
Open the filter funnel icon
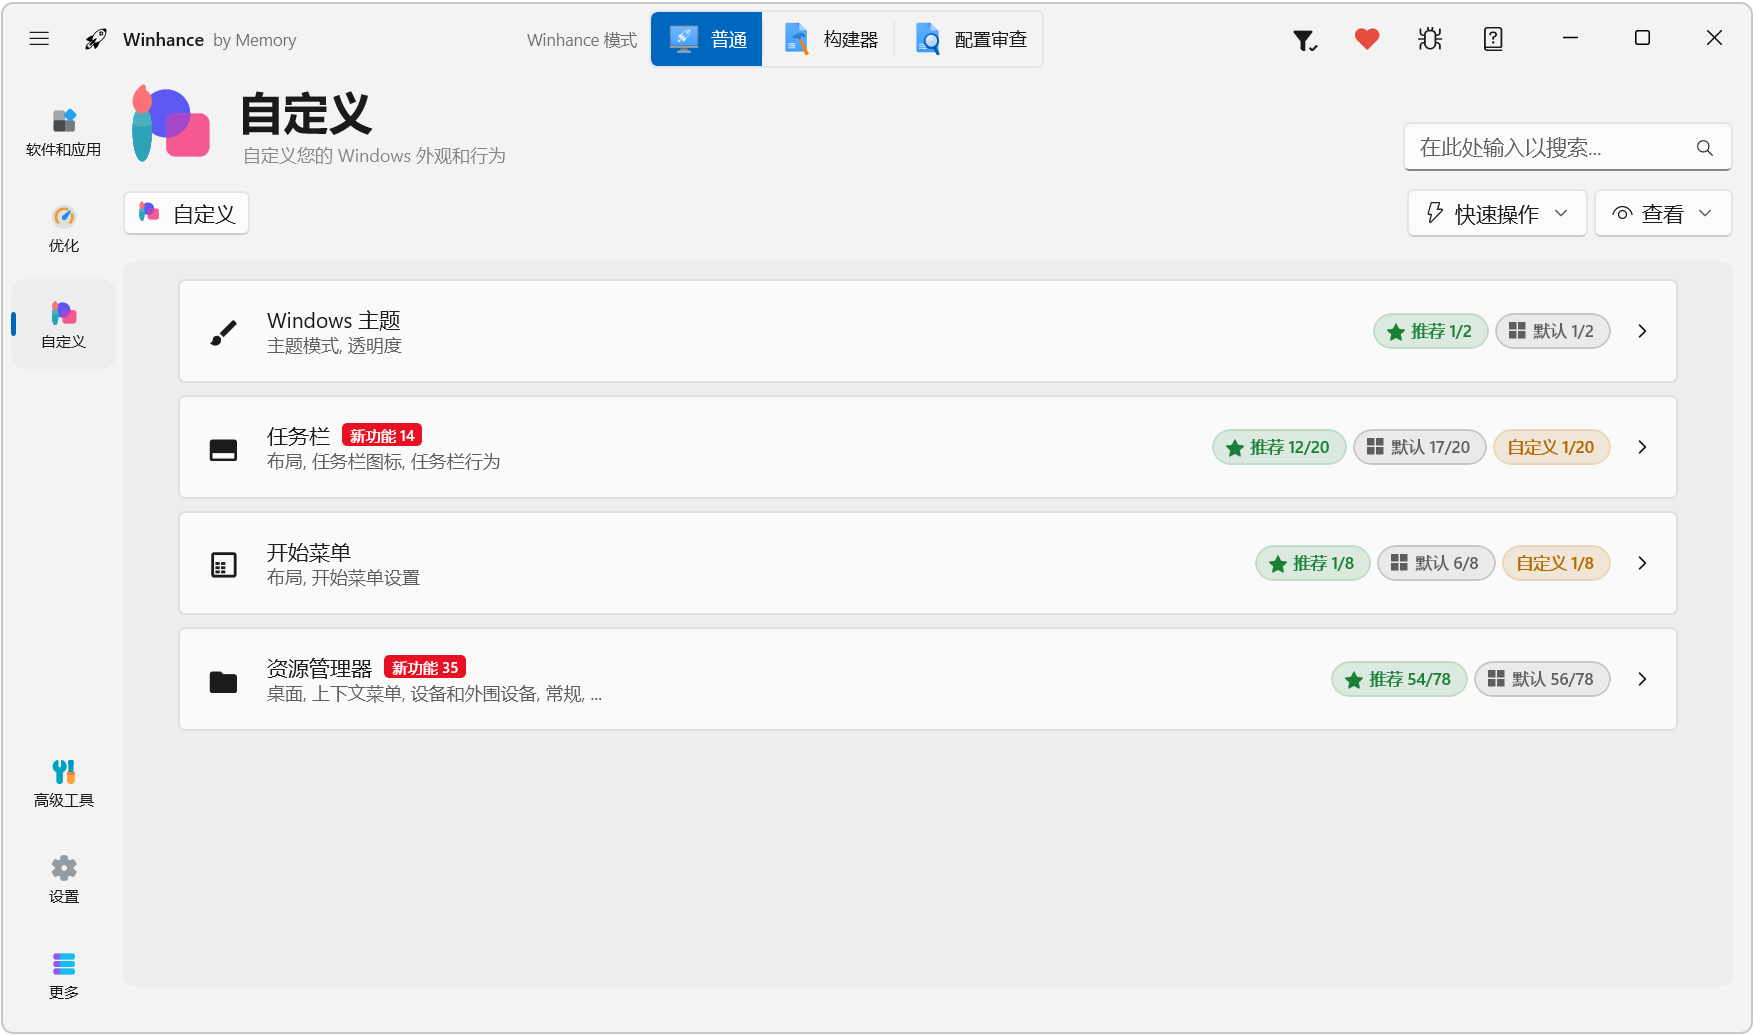[1304, 40]
